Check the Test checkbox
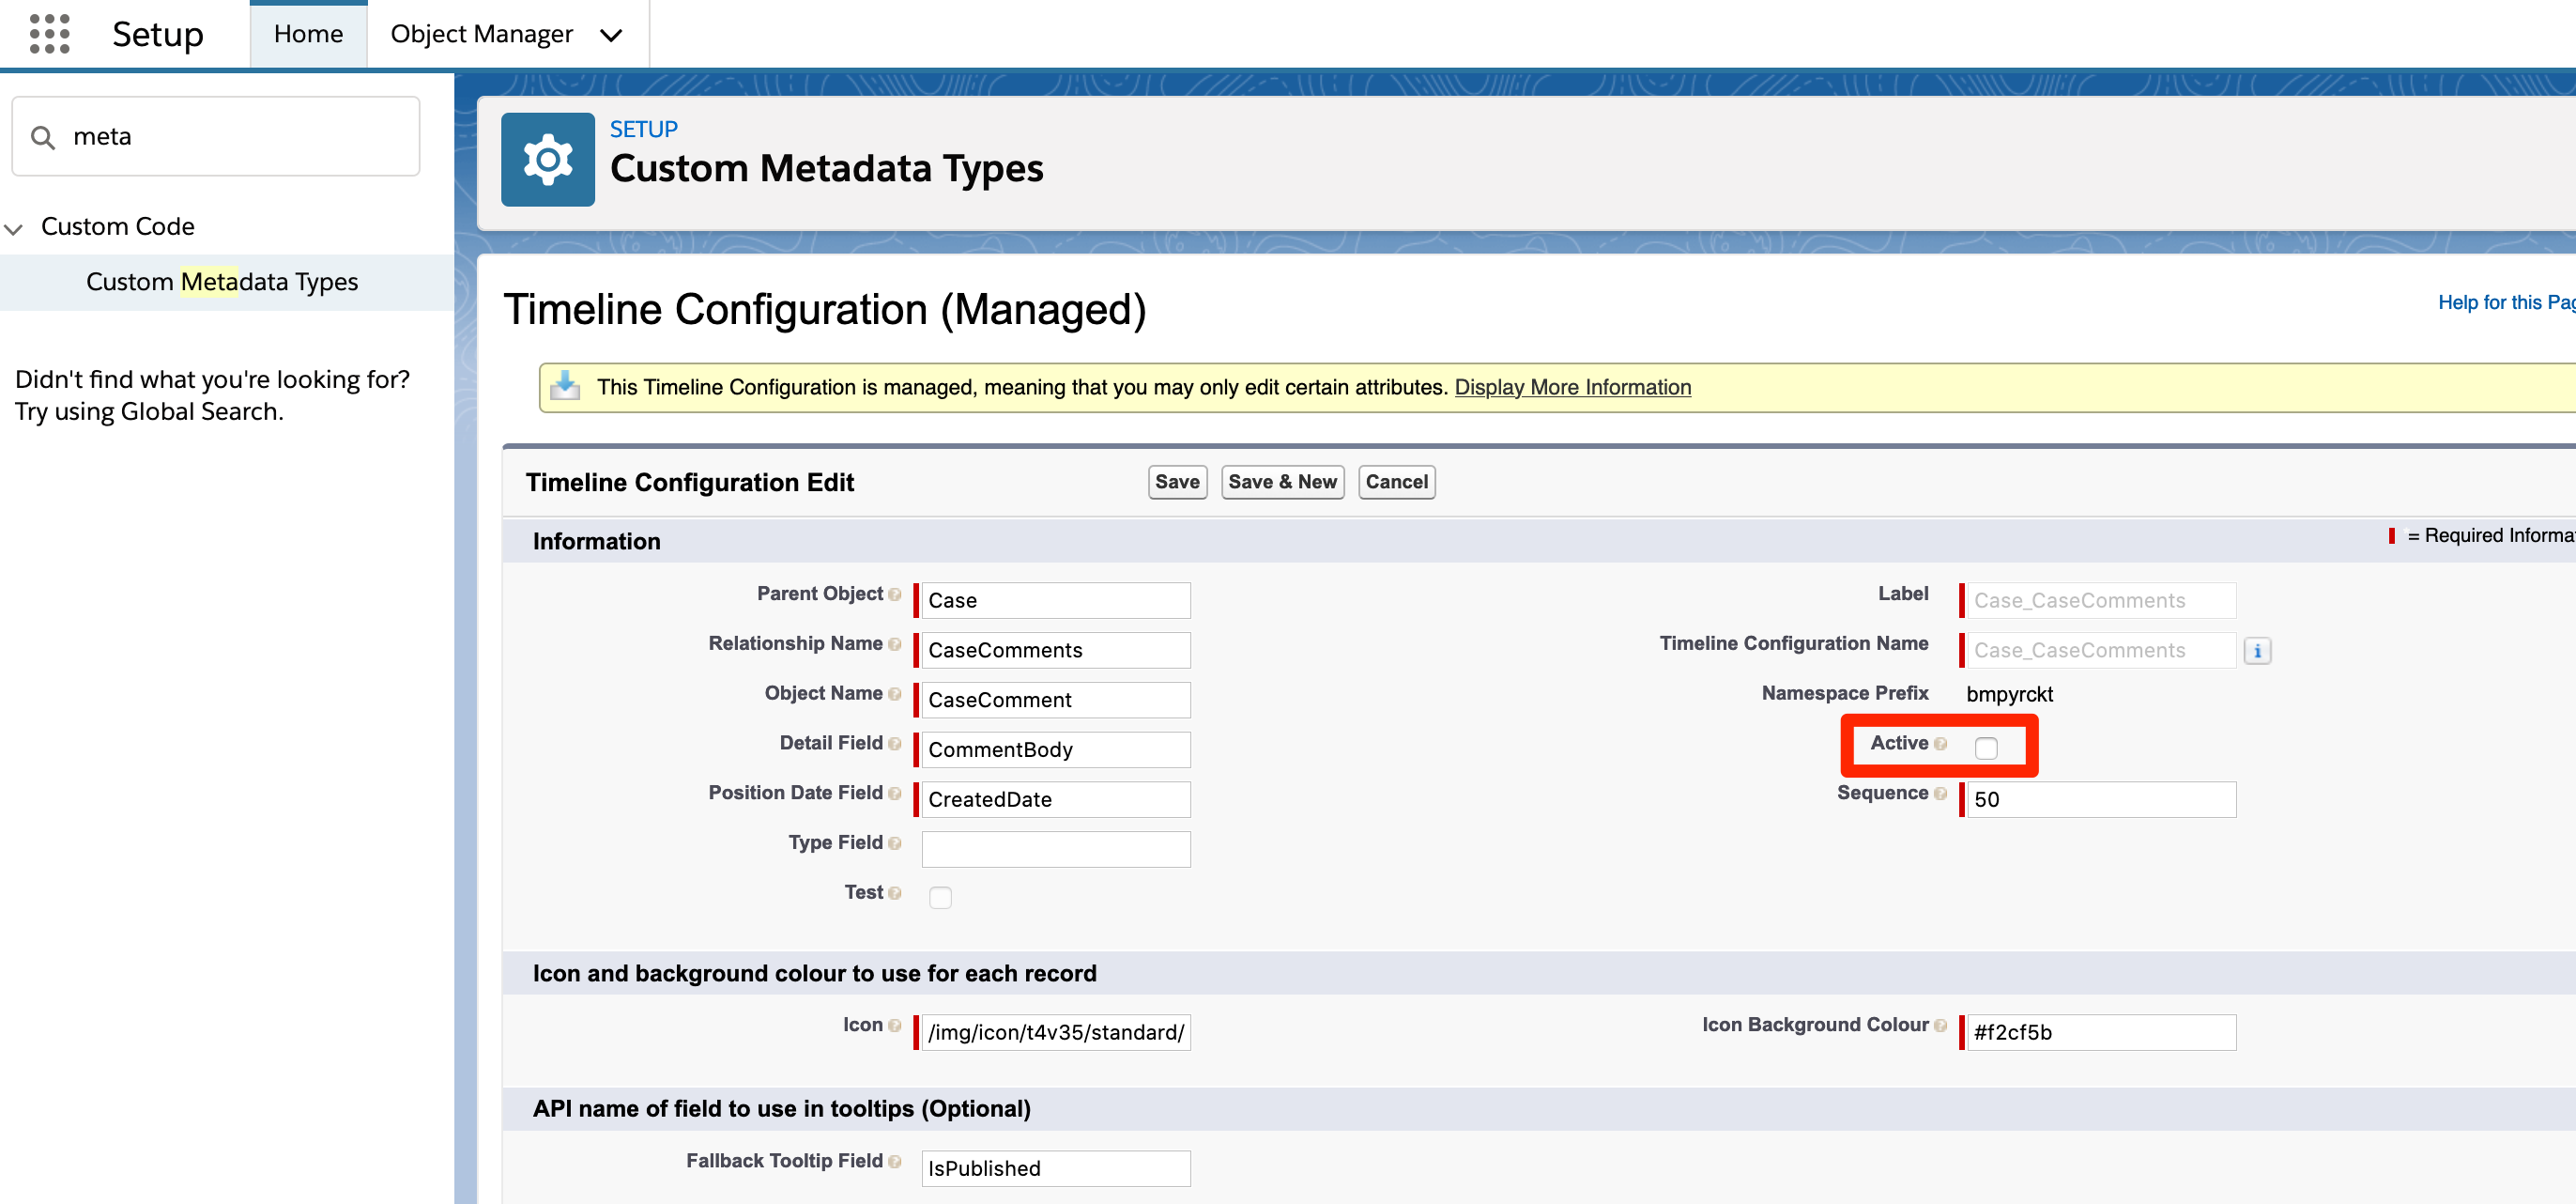This screenshot has height=1204, width=2576. pyautogui.click(x=940, y=897)
